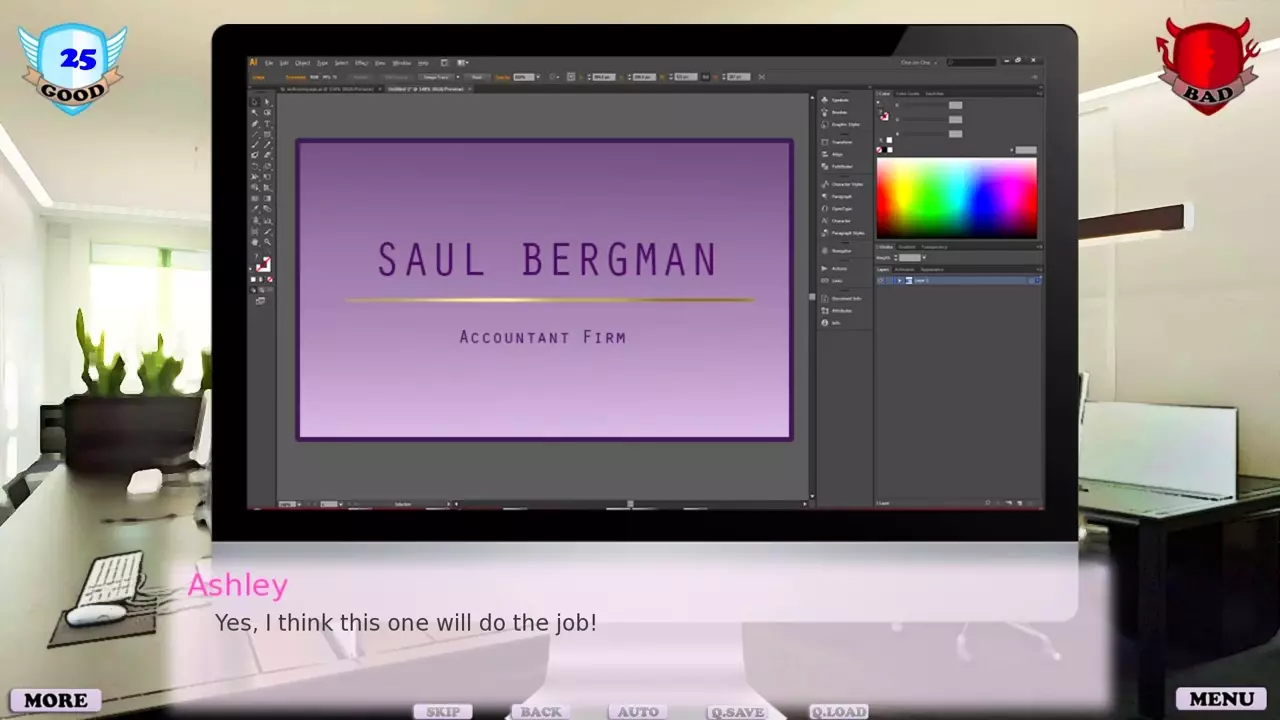Viewport: 1280px width, 720px height.
Task: Open the Document Info panel icon
Action: point(825,298)
